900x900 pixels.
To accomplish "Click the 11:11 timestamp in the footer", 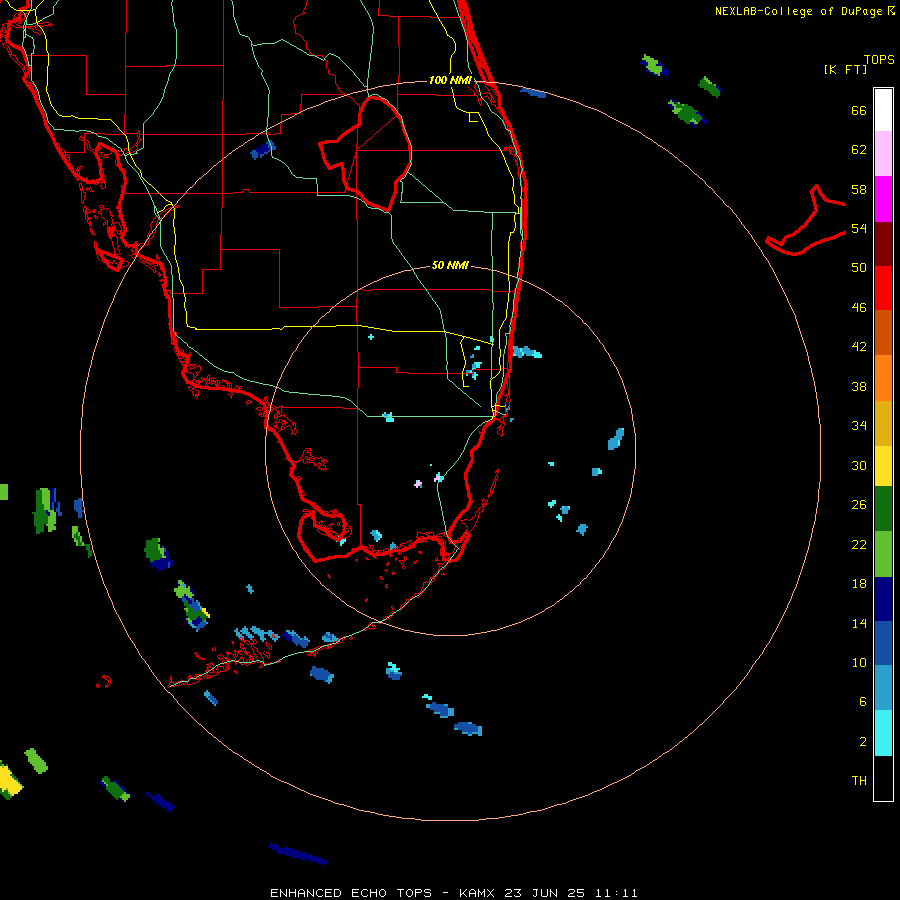I will pos(615,893).
